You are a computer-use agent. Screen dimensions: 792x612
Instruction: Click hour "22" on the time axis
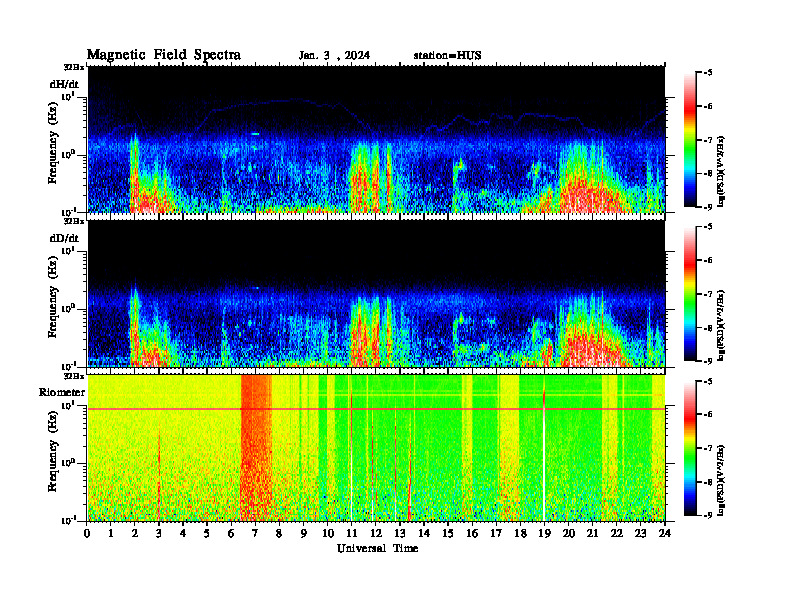coord(617,533)
